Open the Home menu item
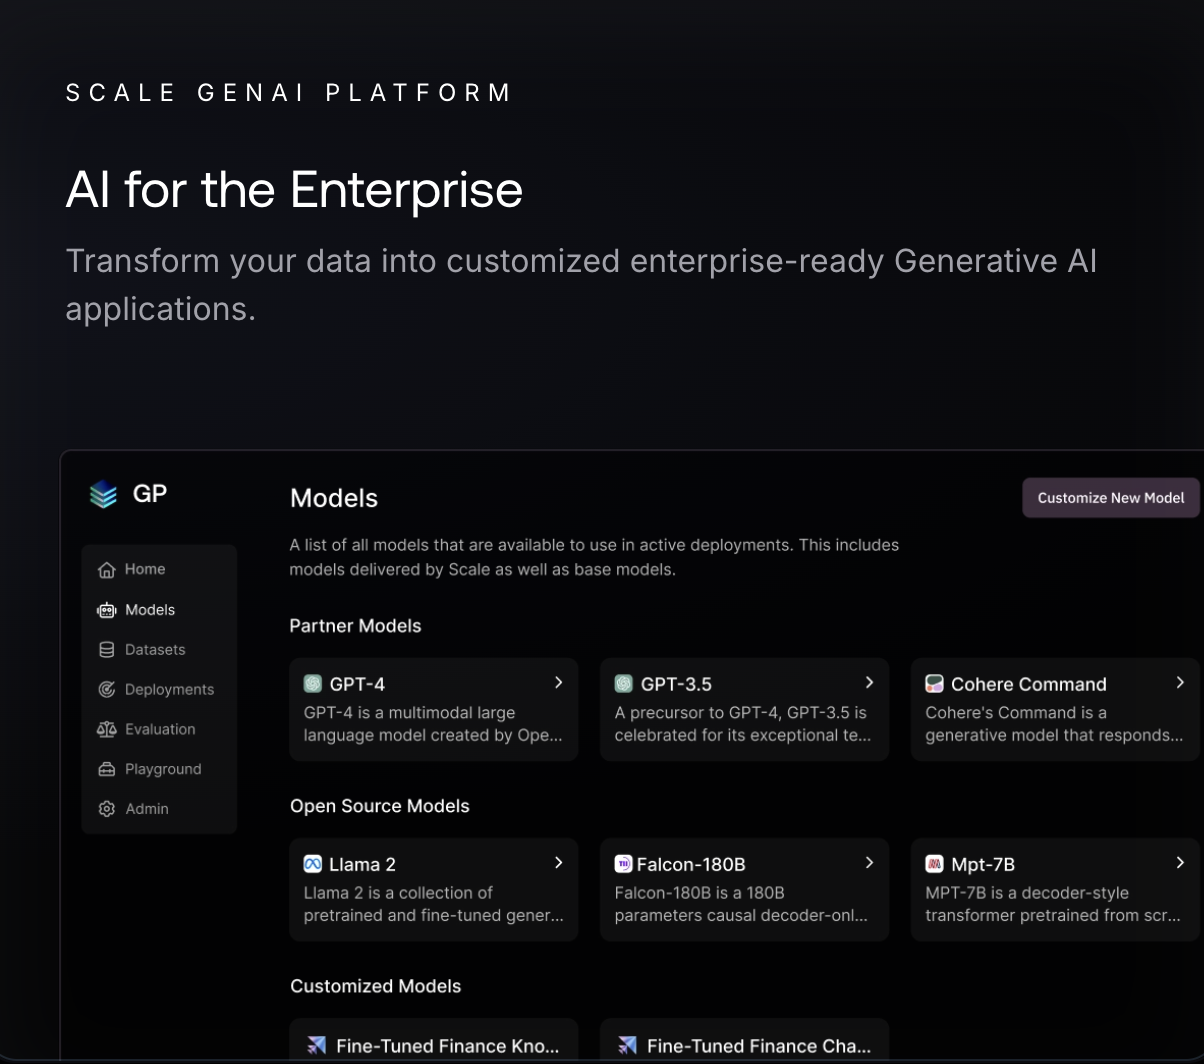The height and width of the screenshot is (1064, 1204). pos(145,569)
